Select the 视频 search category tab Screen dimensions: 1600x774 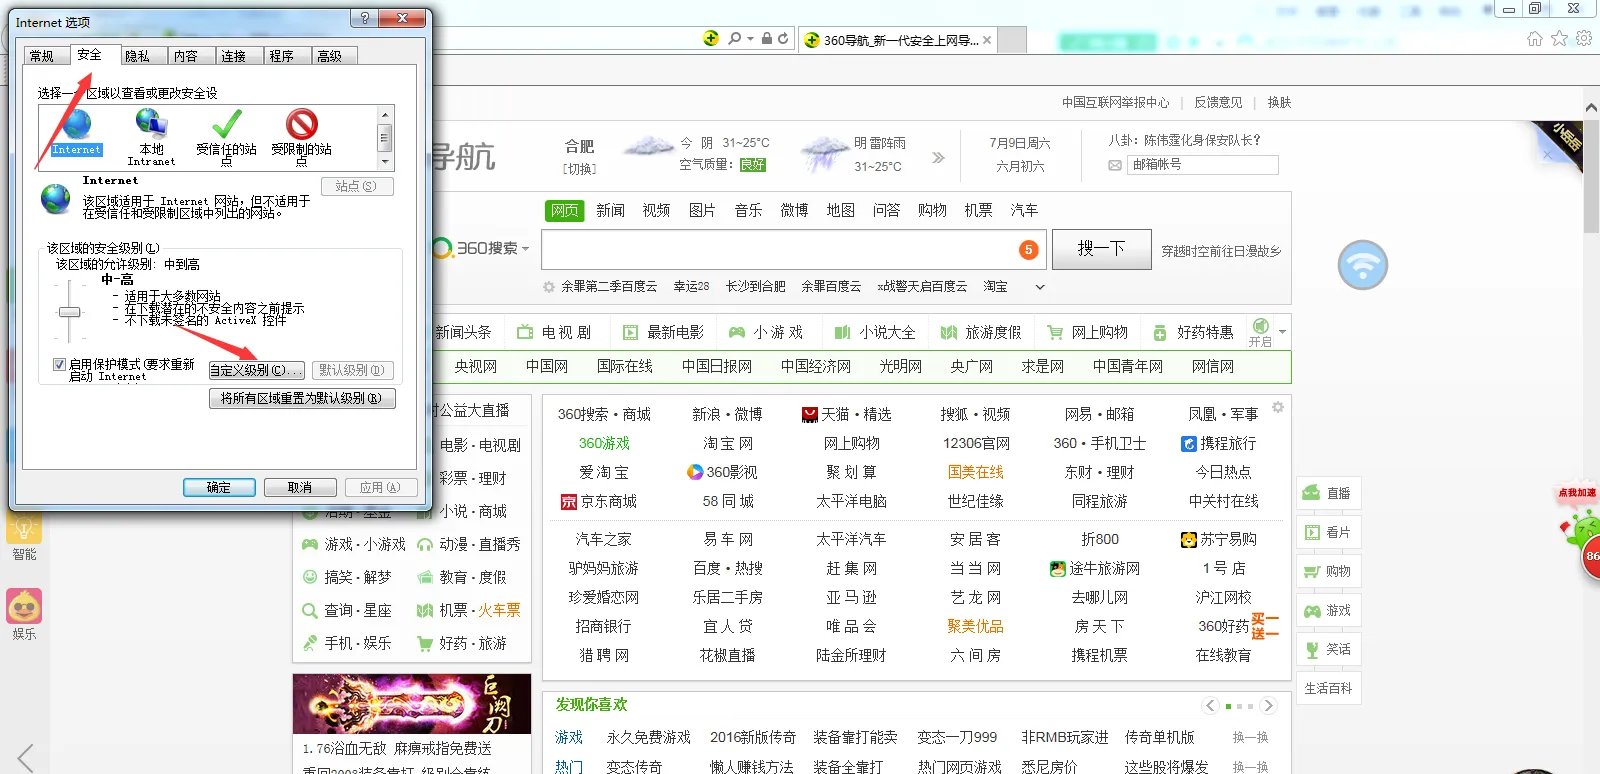[656, 210]
